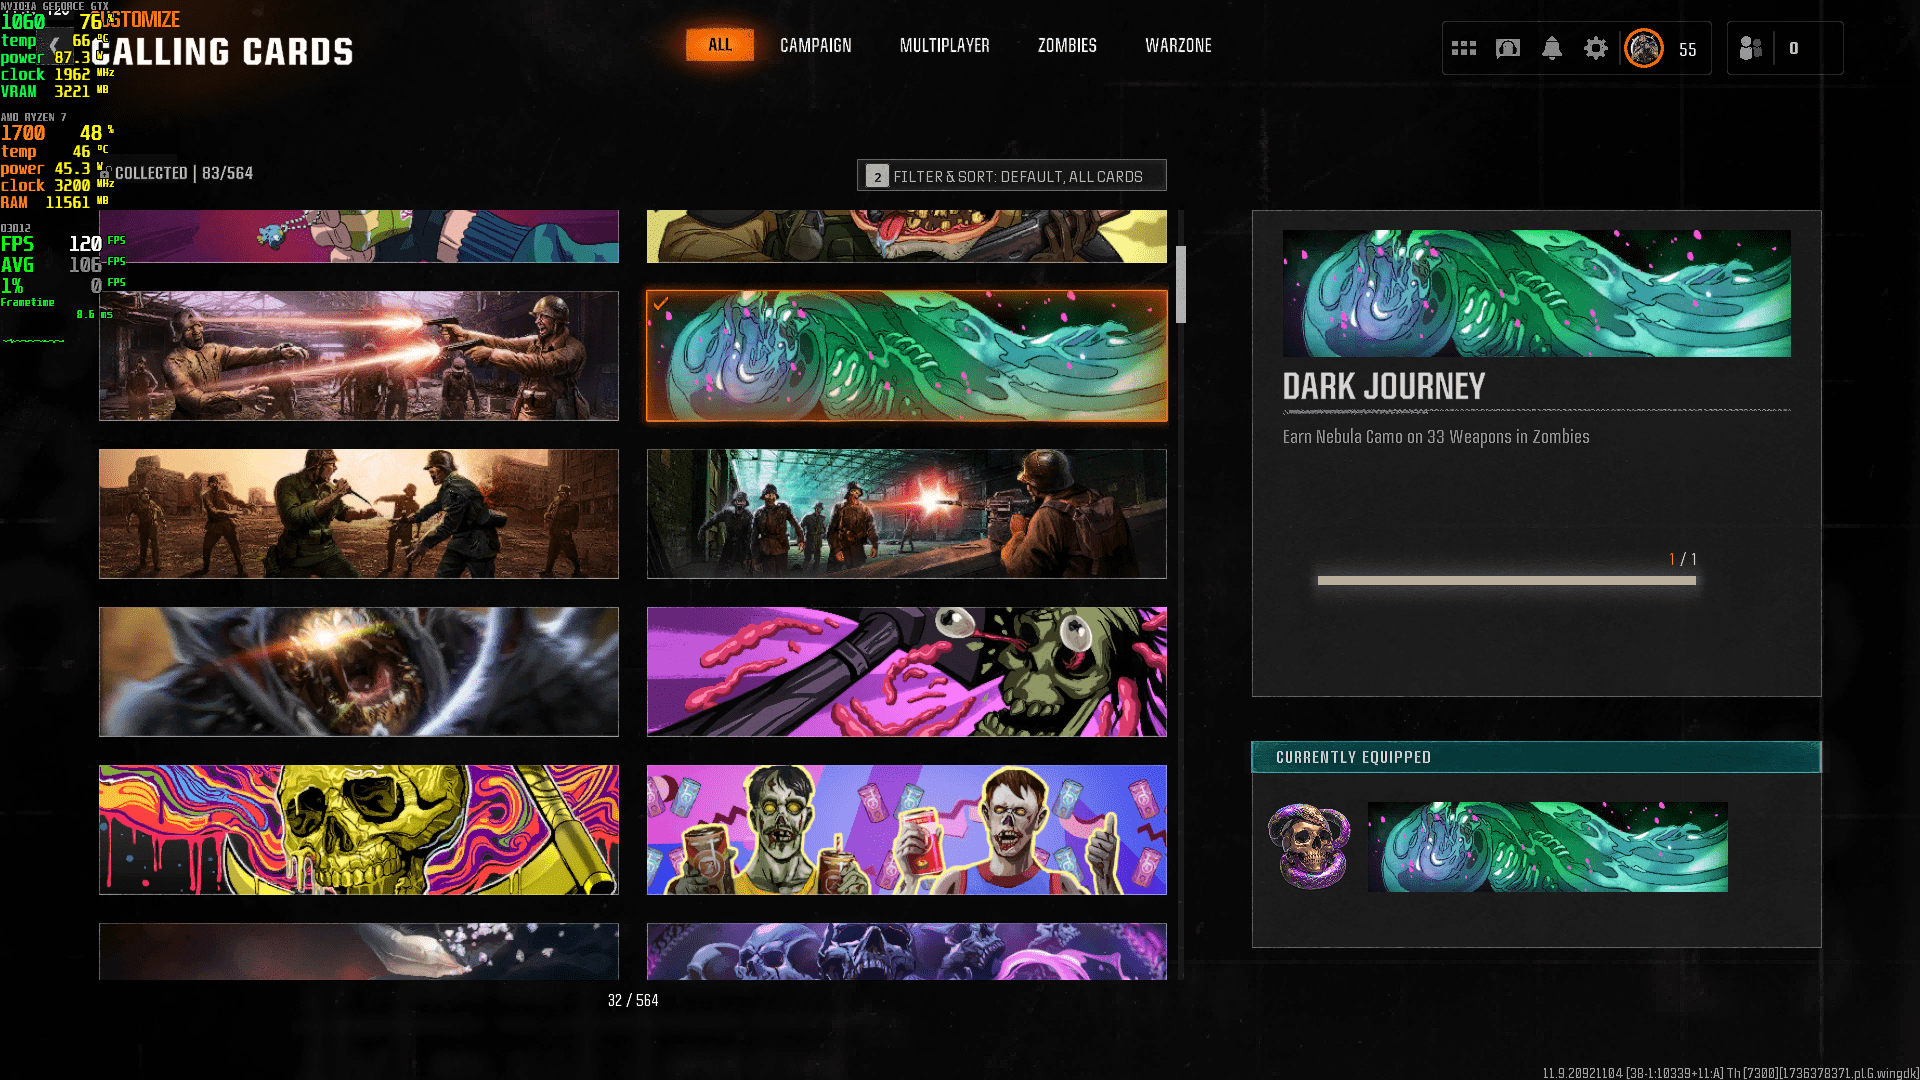Click the Dark Journey progress bar
Screen dimensions: 1920x1080
point(1507,580)
